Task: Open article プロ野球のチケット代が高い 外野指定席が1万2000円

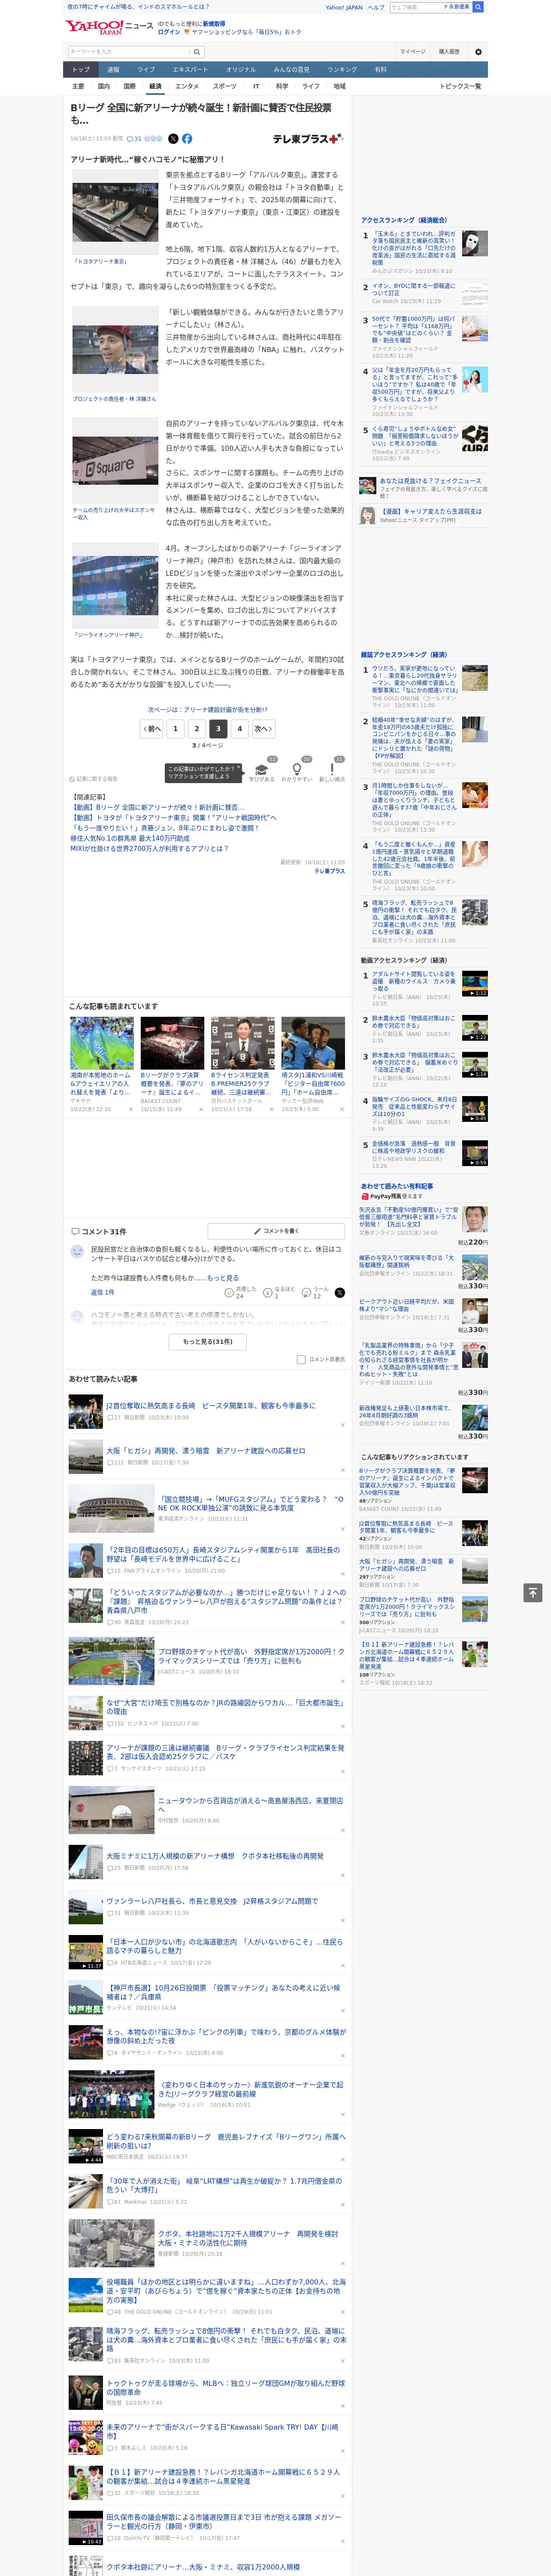Action: (250, 1656)
